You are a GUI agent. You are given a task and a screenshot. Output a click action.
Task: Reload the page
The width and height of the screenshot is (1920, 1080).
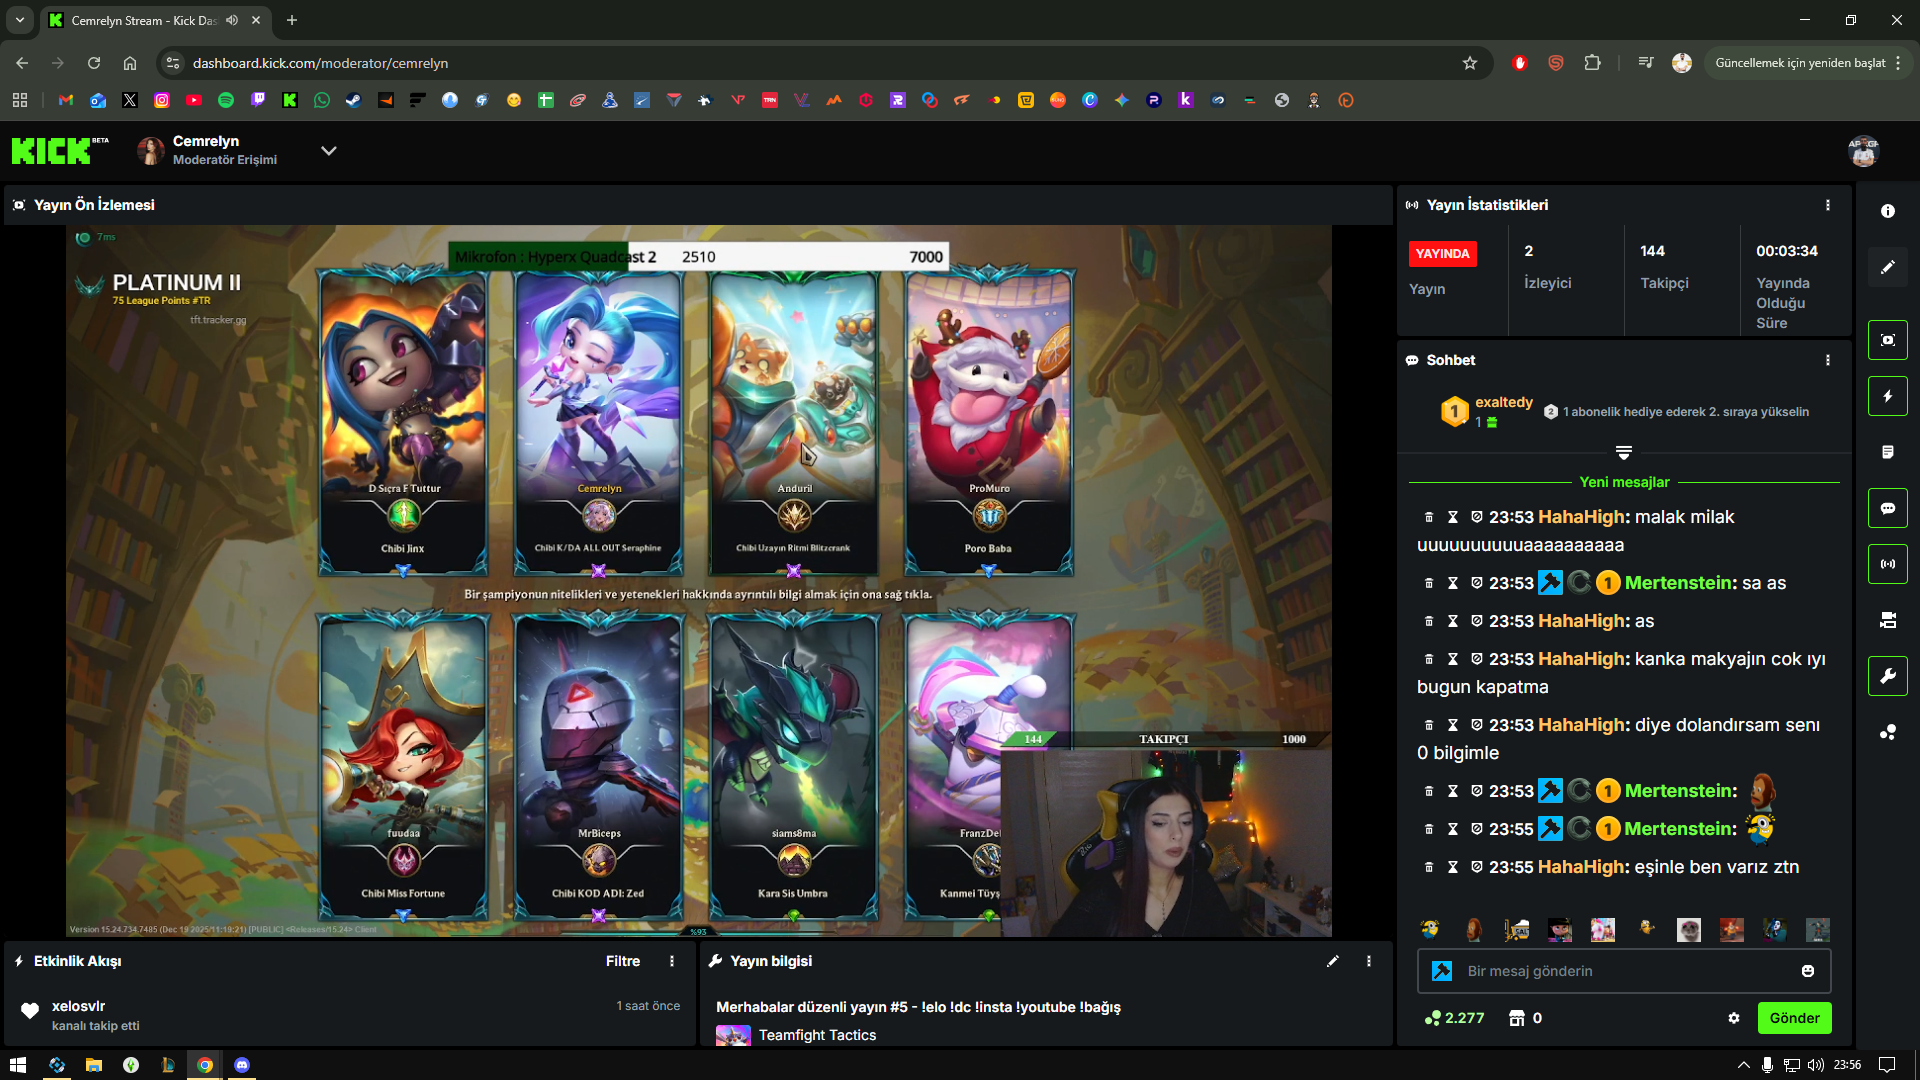point(94,63)
